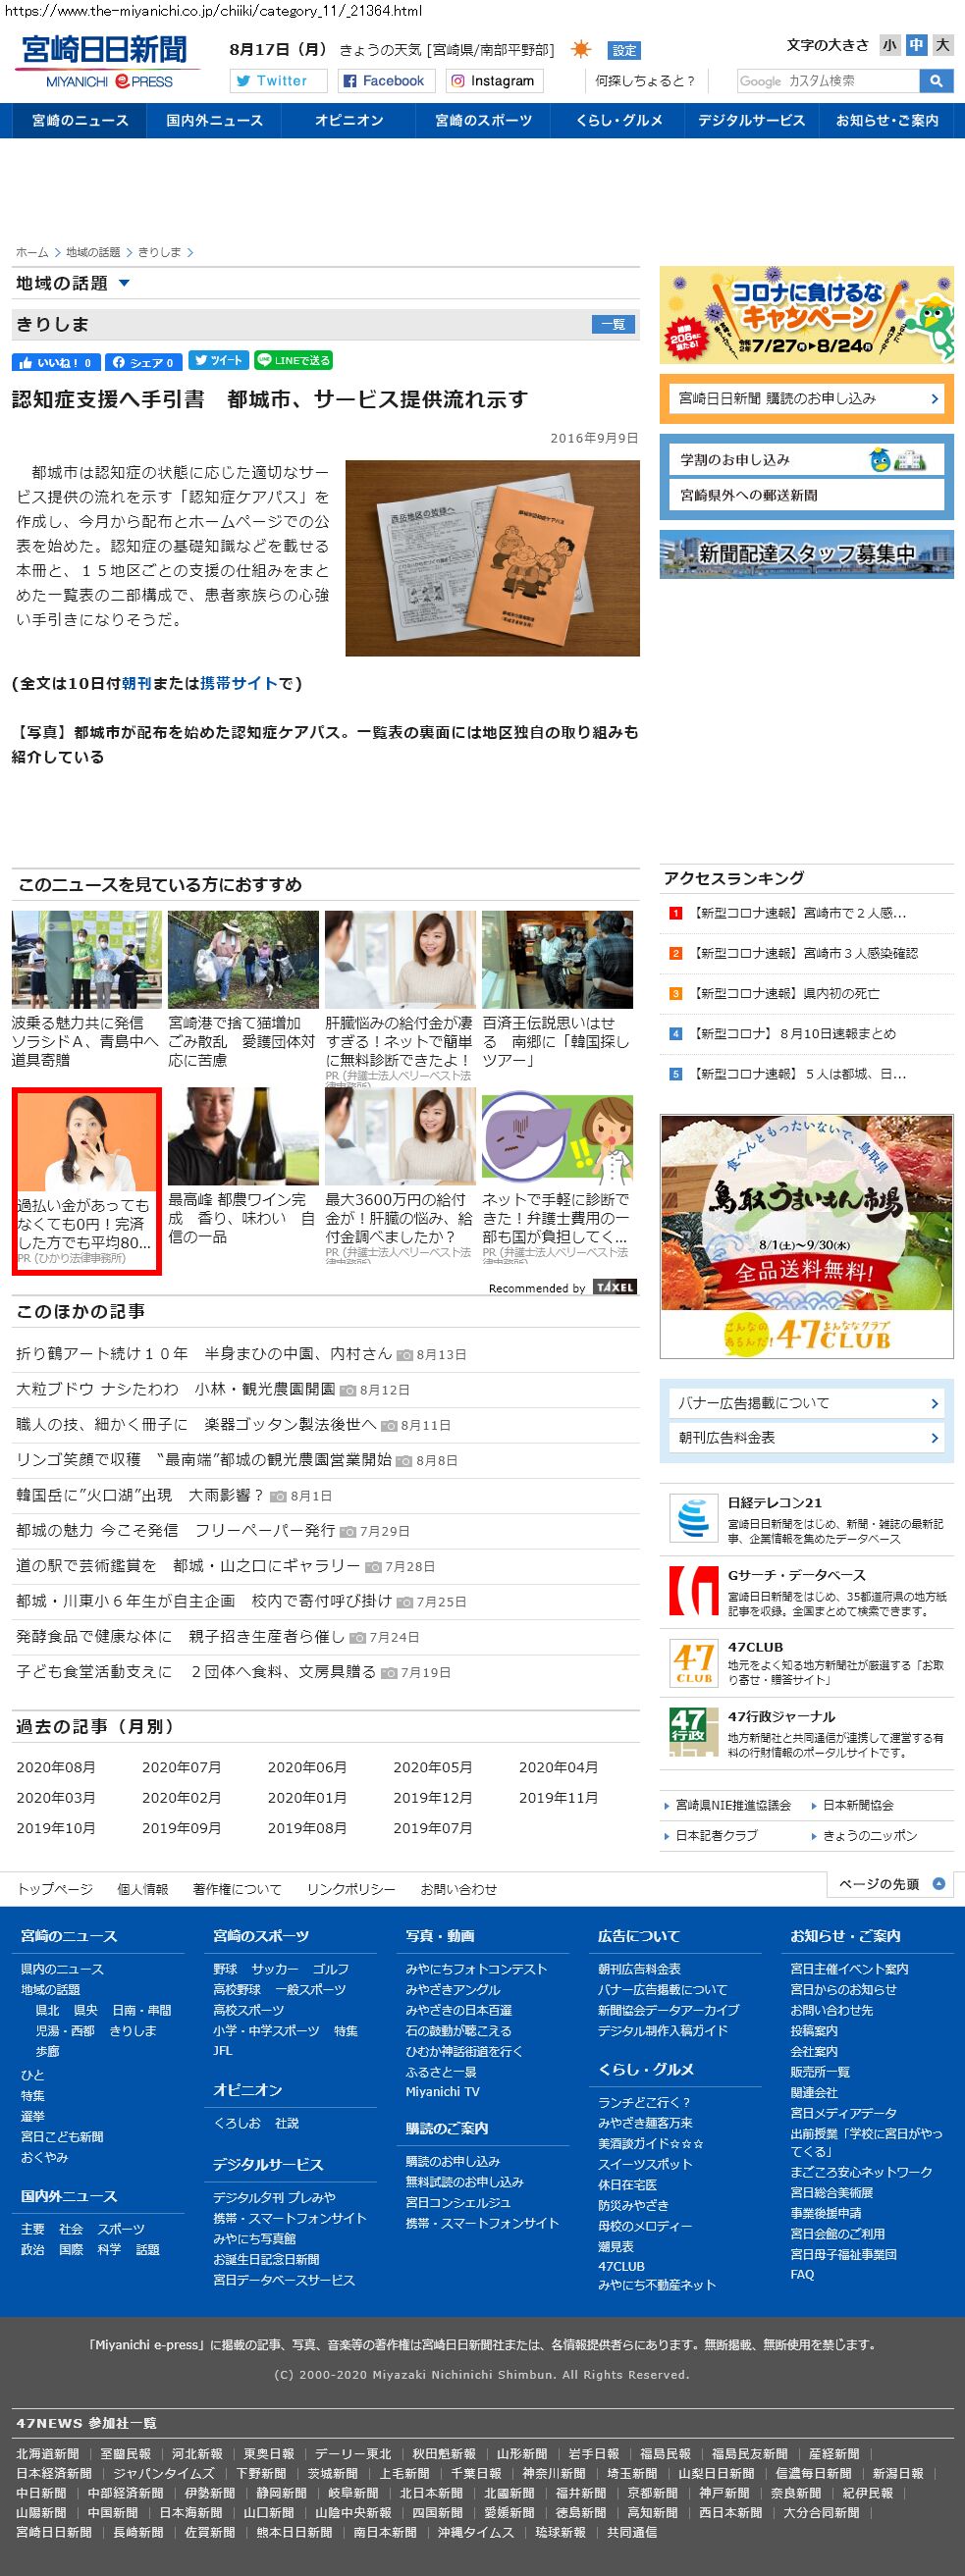965x2576 pixels.
Task: Click the ツイート share button
Action: pyautogui.click(x=218, y=361)
